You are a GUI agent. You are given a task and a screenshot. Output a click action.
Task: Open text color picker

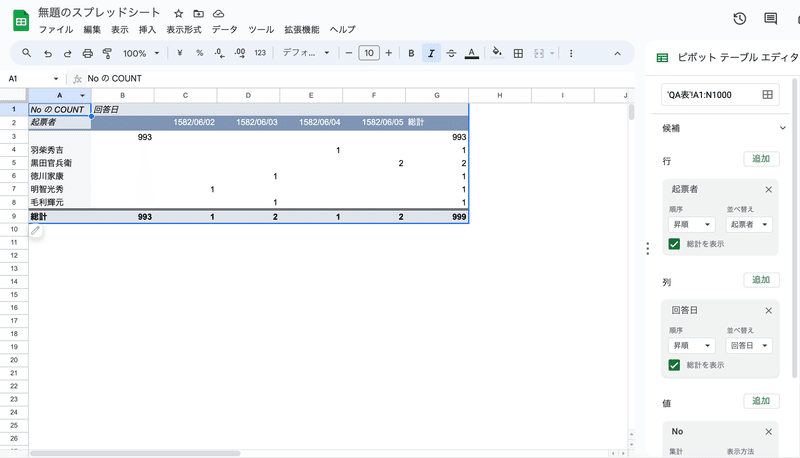pos(472,53)
